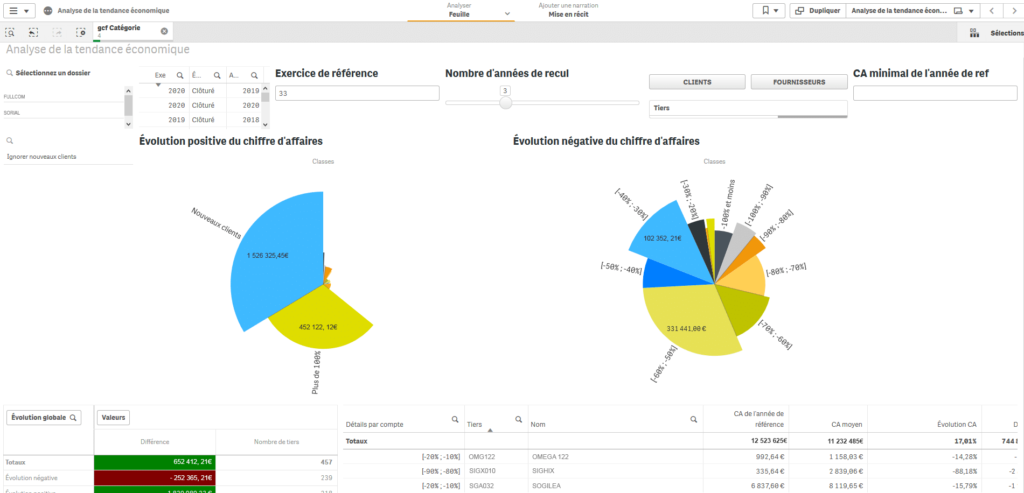
Task: Open the hamburger navigation menu
Action: [x=20, y=10]
